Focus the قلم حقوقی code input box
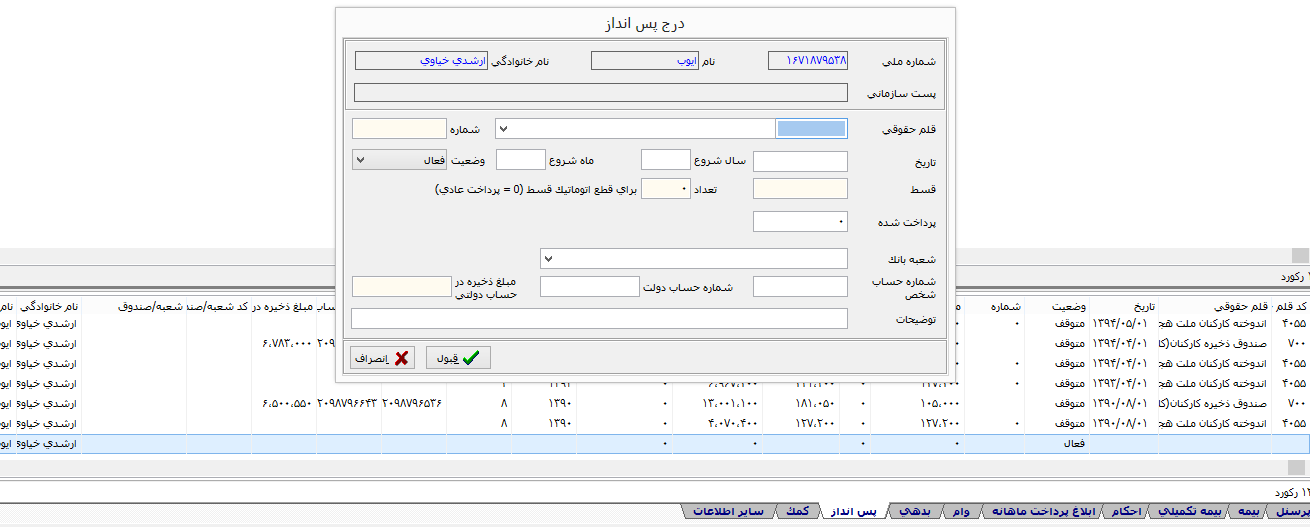Image resolution: width=1310 pixels, height=527 pixels. pyautogui.click(x=811, y=129)
